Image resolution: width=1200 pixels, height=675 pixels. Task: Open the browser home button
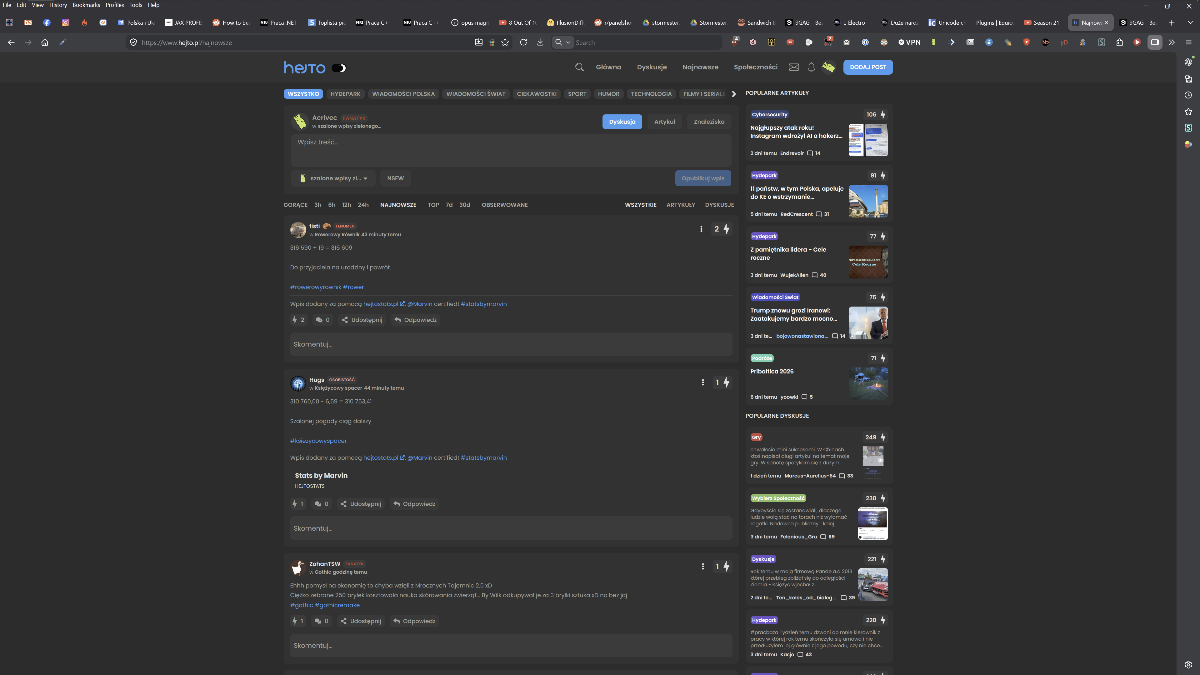point(45,42)
